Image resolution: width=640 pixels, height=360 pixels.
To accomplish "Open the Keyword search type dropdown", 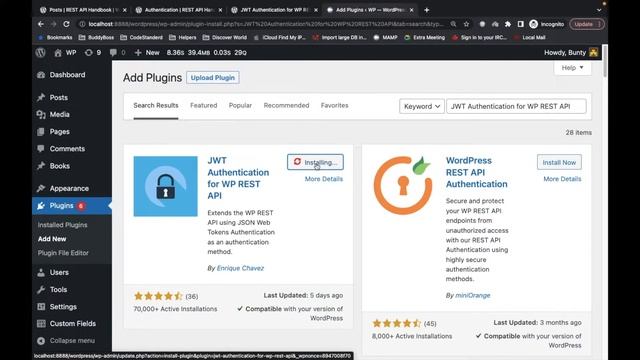I will (422, 106).
